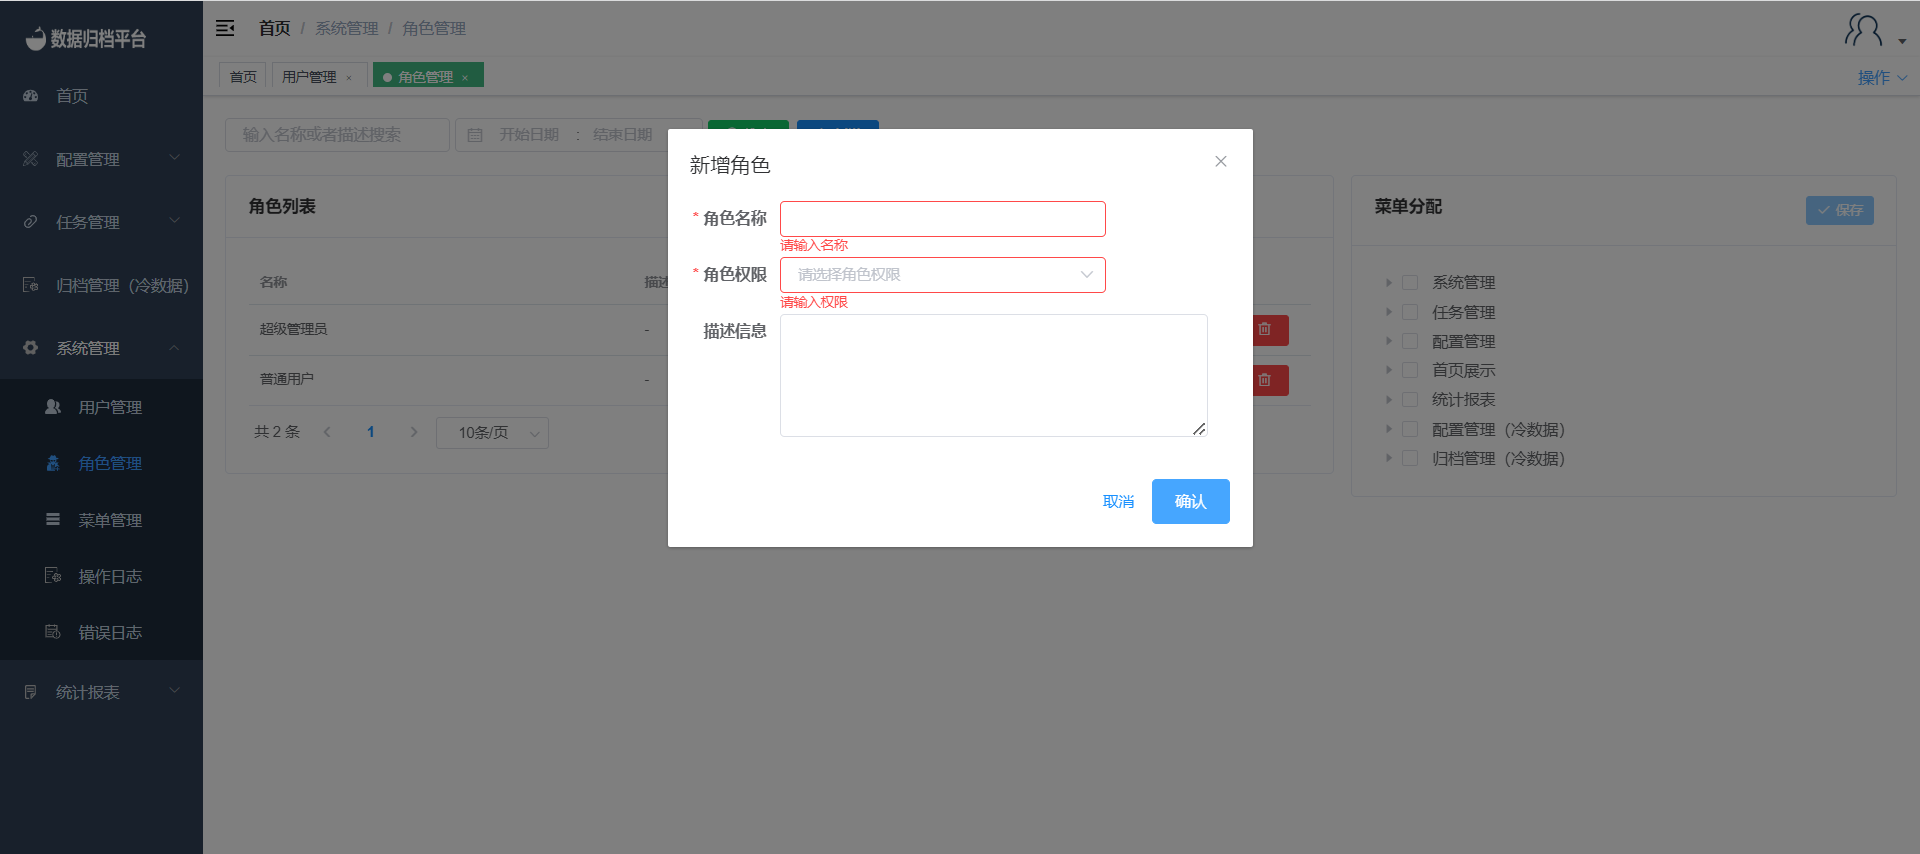The height and width of the screenshot is (854, 1920).
Task: Expand the 统计报表 tree node arrow
Action: click(x=1389, y=399)
